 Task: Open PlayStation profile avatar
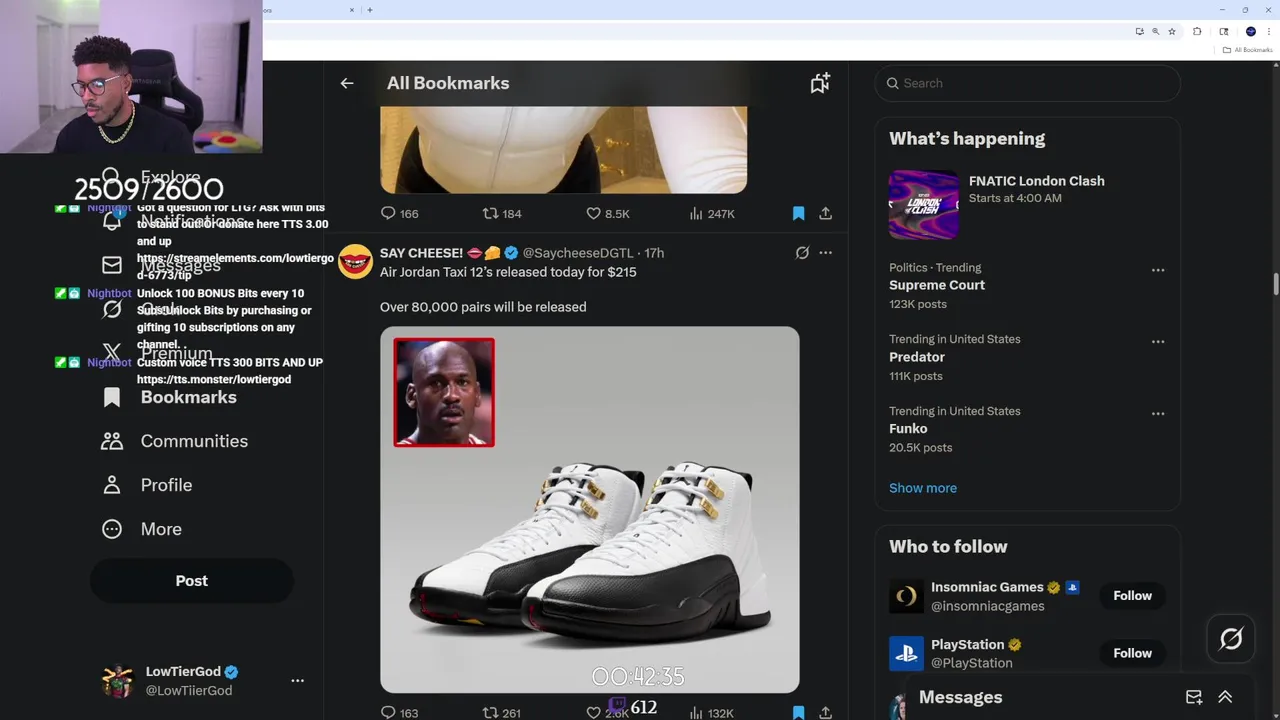pyautogui.click(x=906, y=653)
